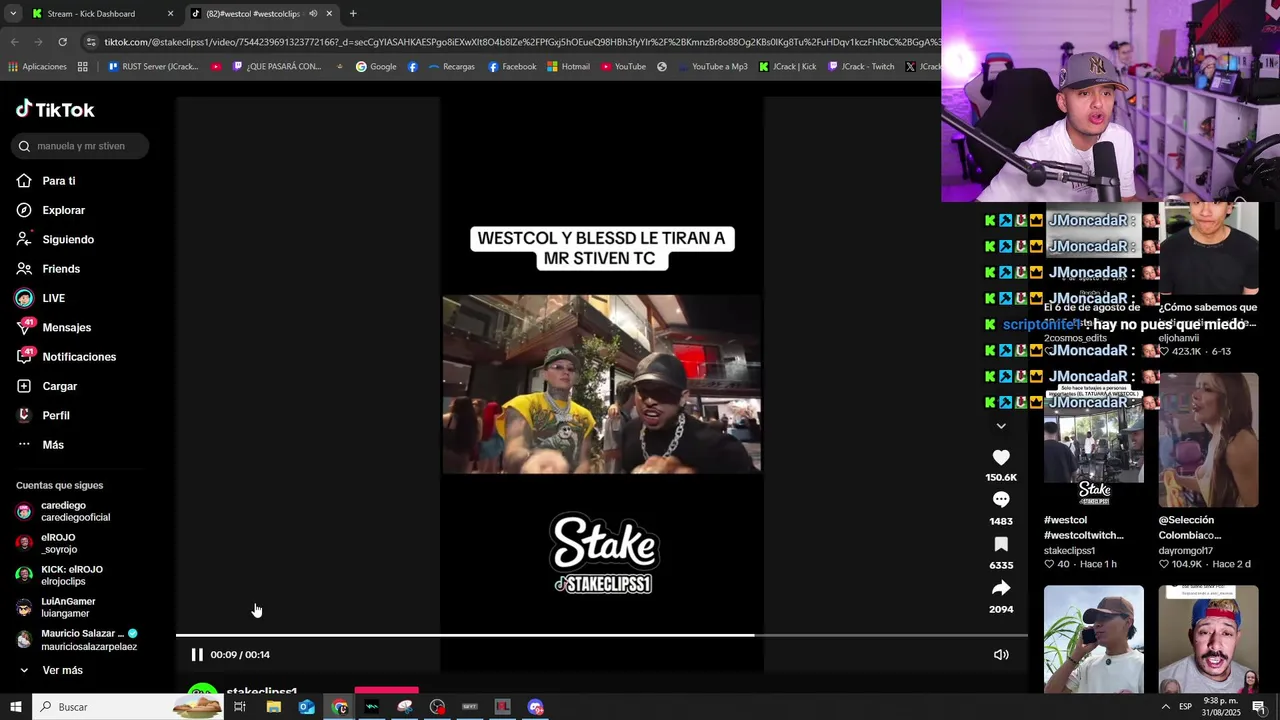Go to Perfil page
Viewport: 1280px width, 720px height.
(x=56, y=415)
